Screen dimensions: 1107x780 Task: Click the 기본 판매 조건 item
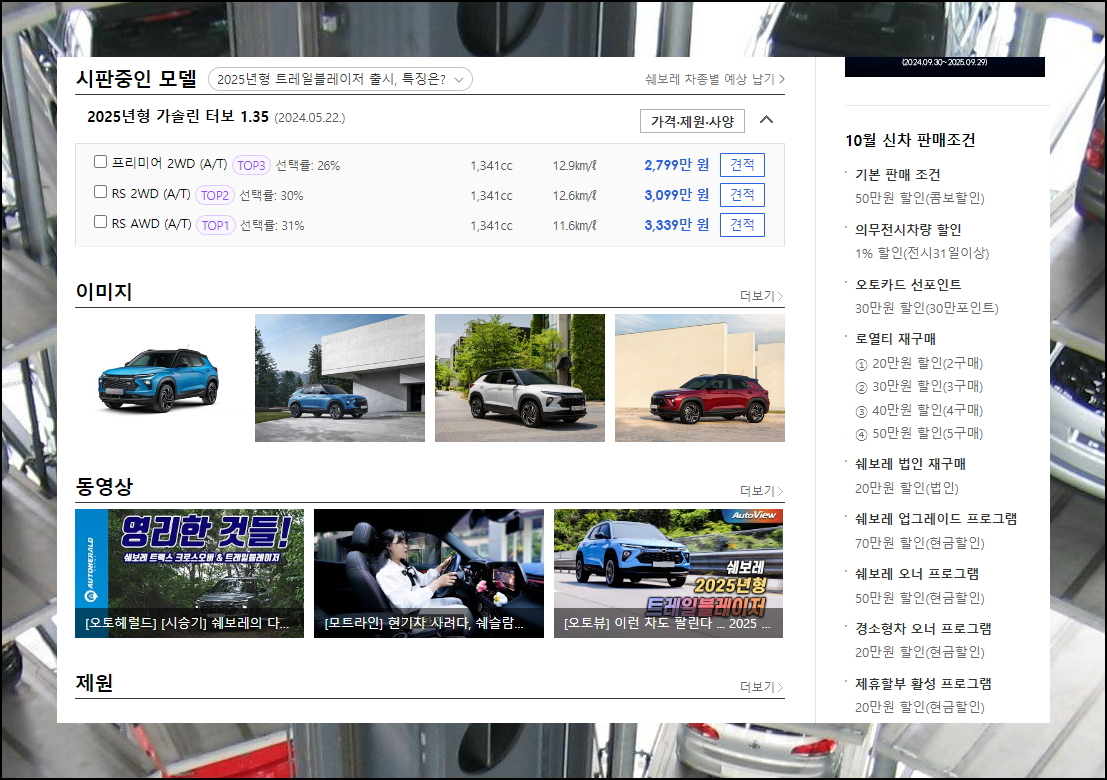898,175
